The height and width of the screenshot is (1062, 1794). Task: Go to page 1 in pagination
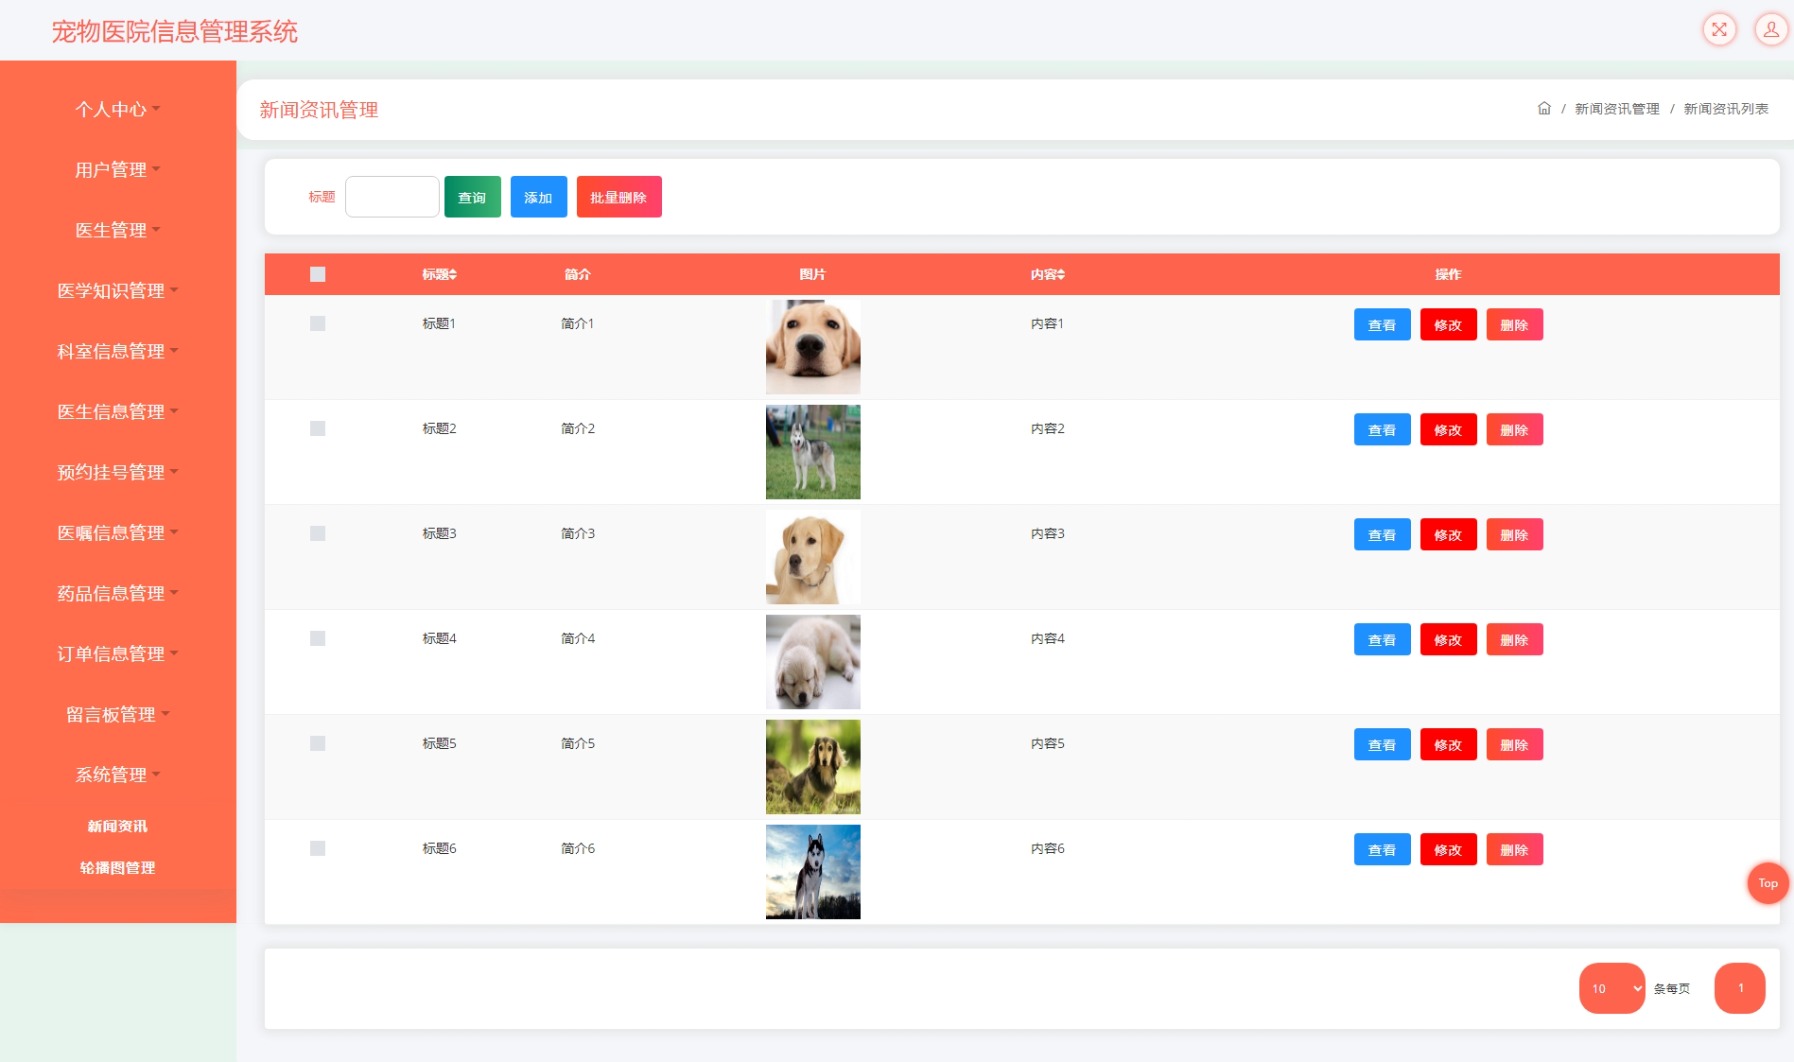click(1740, 988)
